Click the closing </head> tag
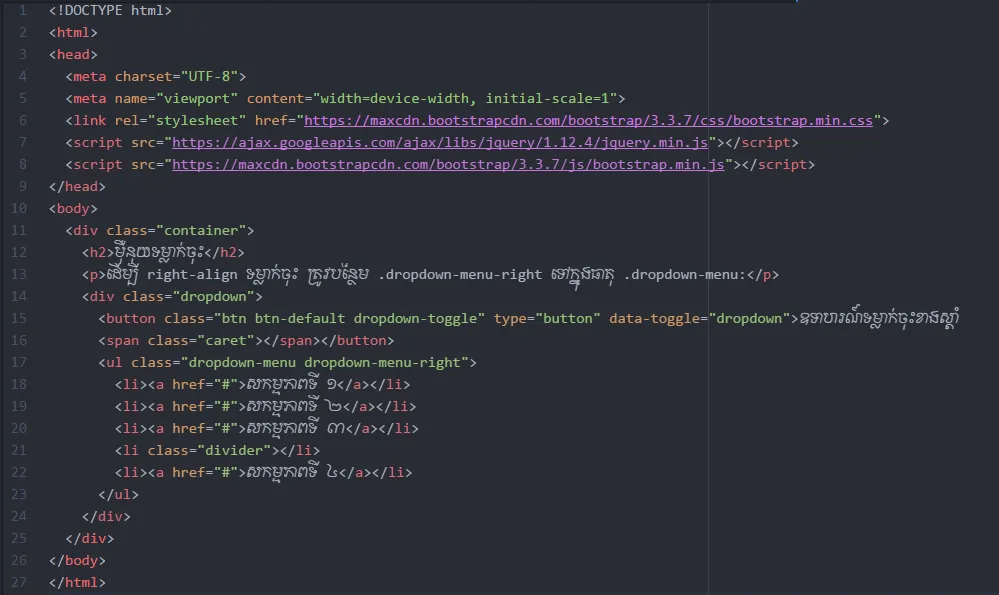 (x=77, y=187)
